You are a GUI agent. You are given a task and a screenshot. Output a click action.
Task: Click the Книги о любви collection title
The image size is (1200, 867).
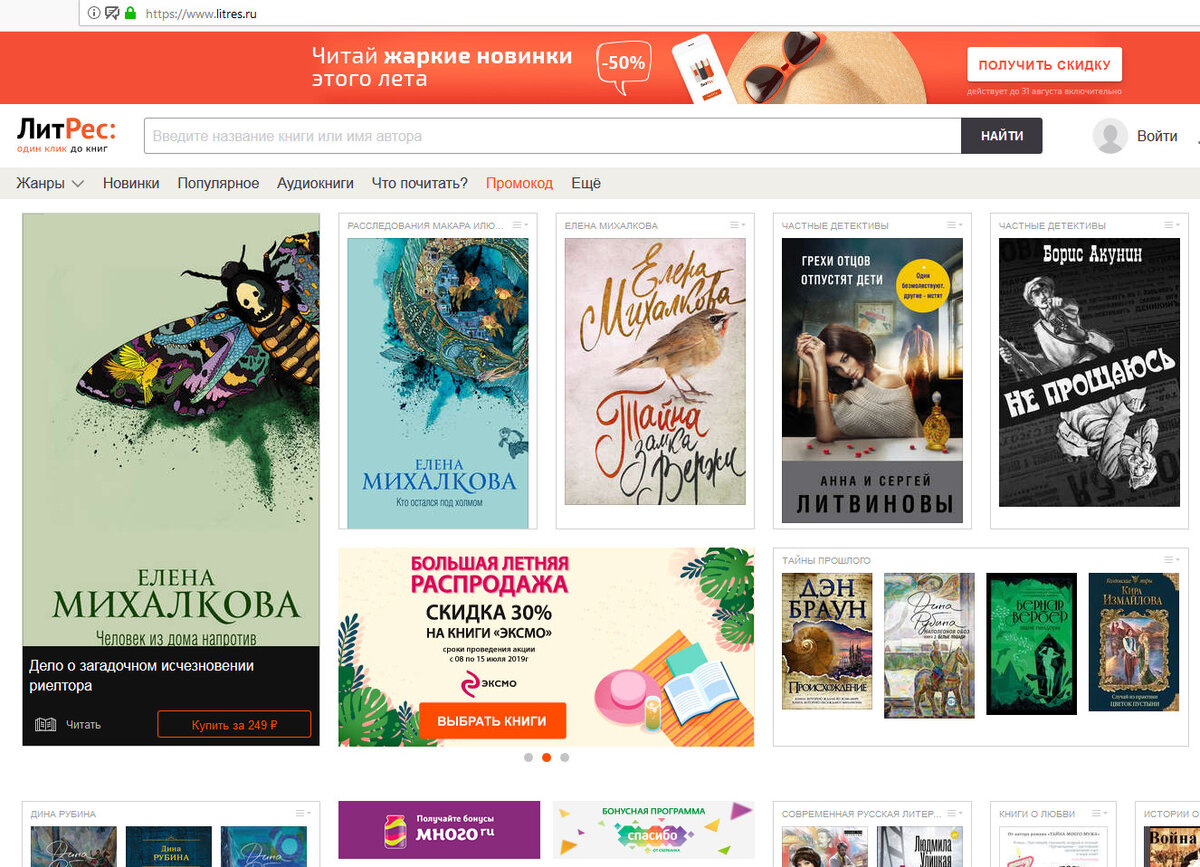click(x=1039, y=814)
